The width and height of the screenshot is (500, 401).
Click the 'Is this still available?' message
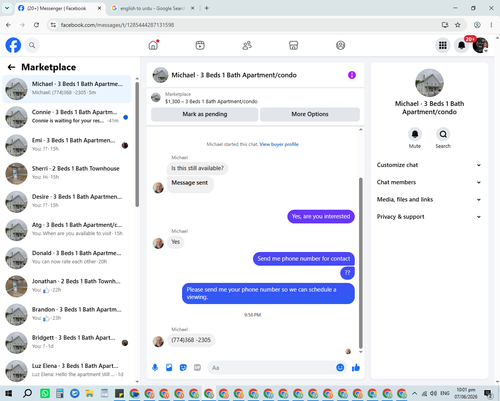coord(197,168)
